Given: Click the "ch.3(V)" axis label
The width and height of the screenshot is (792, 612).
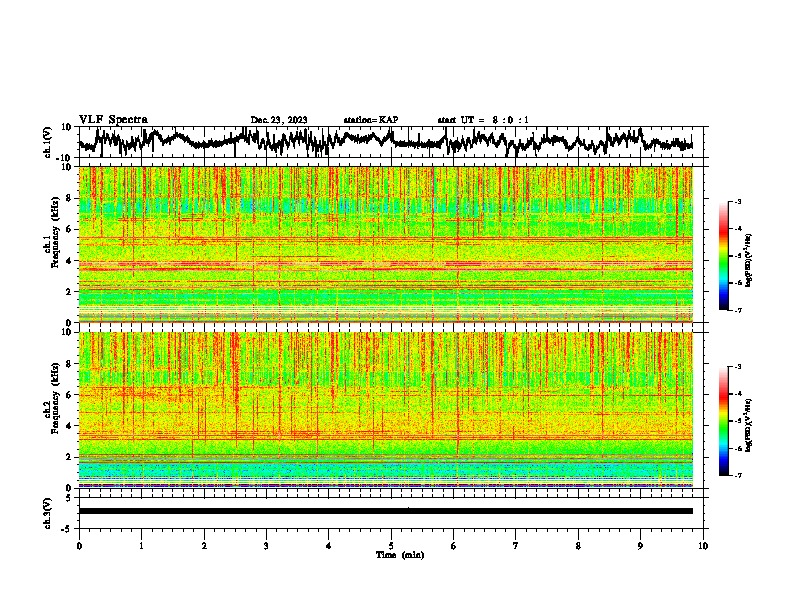Looking at the screenshot, I should [48, 513].
